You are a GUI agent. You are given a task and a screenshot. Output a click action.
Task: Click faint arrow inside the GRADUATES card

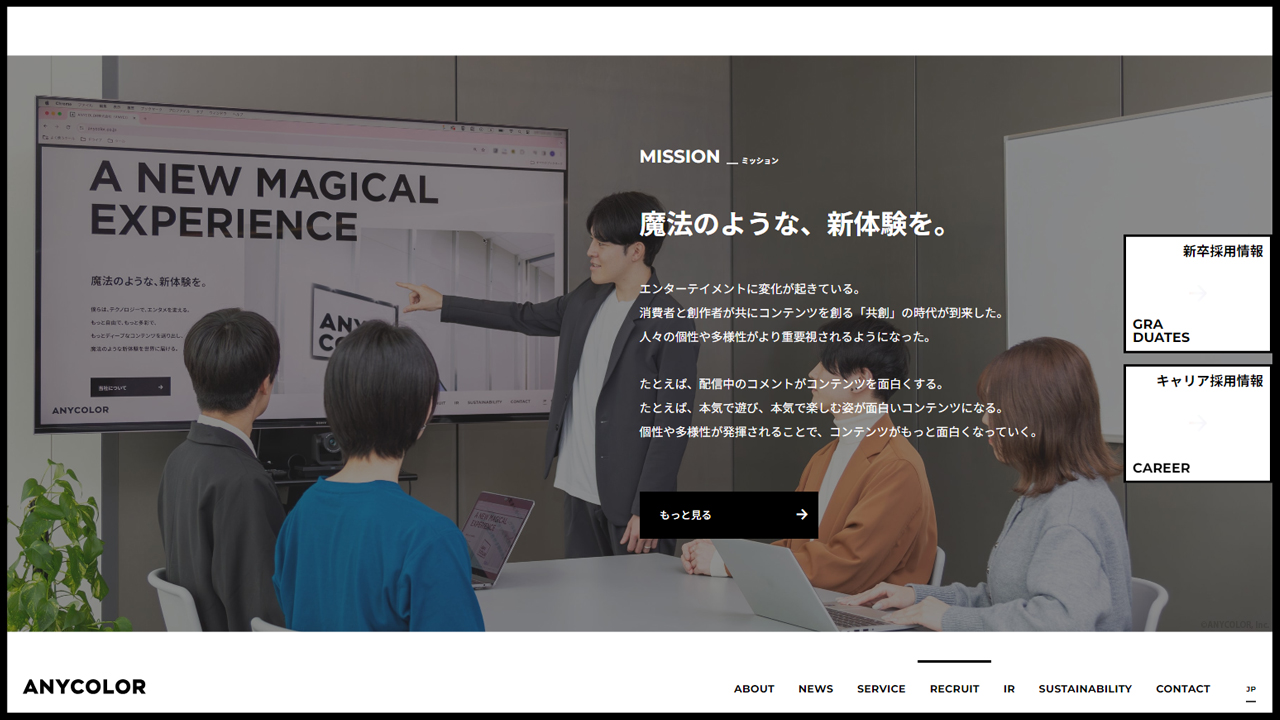coord(1197,293)
